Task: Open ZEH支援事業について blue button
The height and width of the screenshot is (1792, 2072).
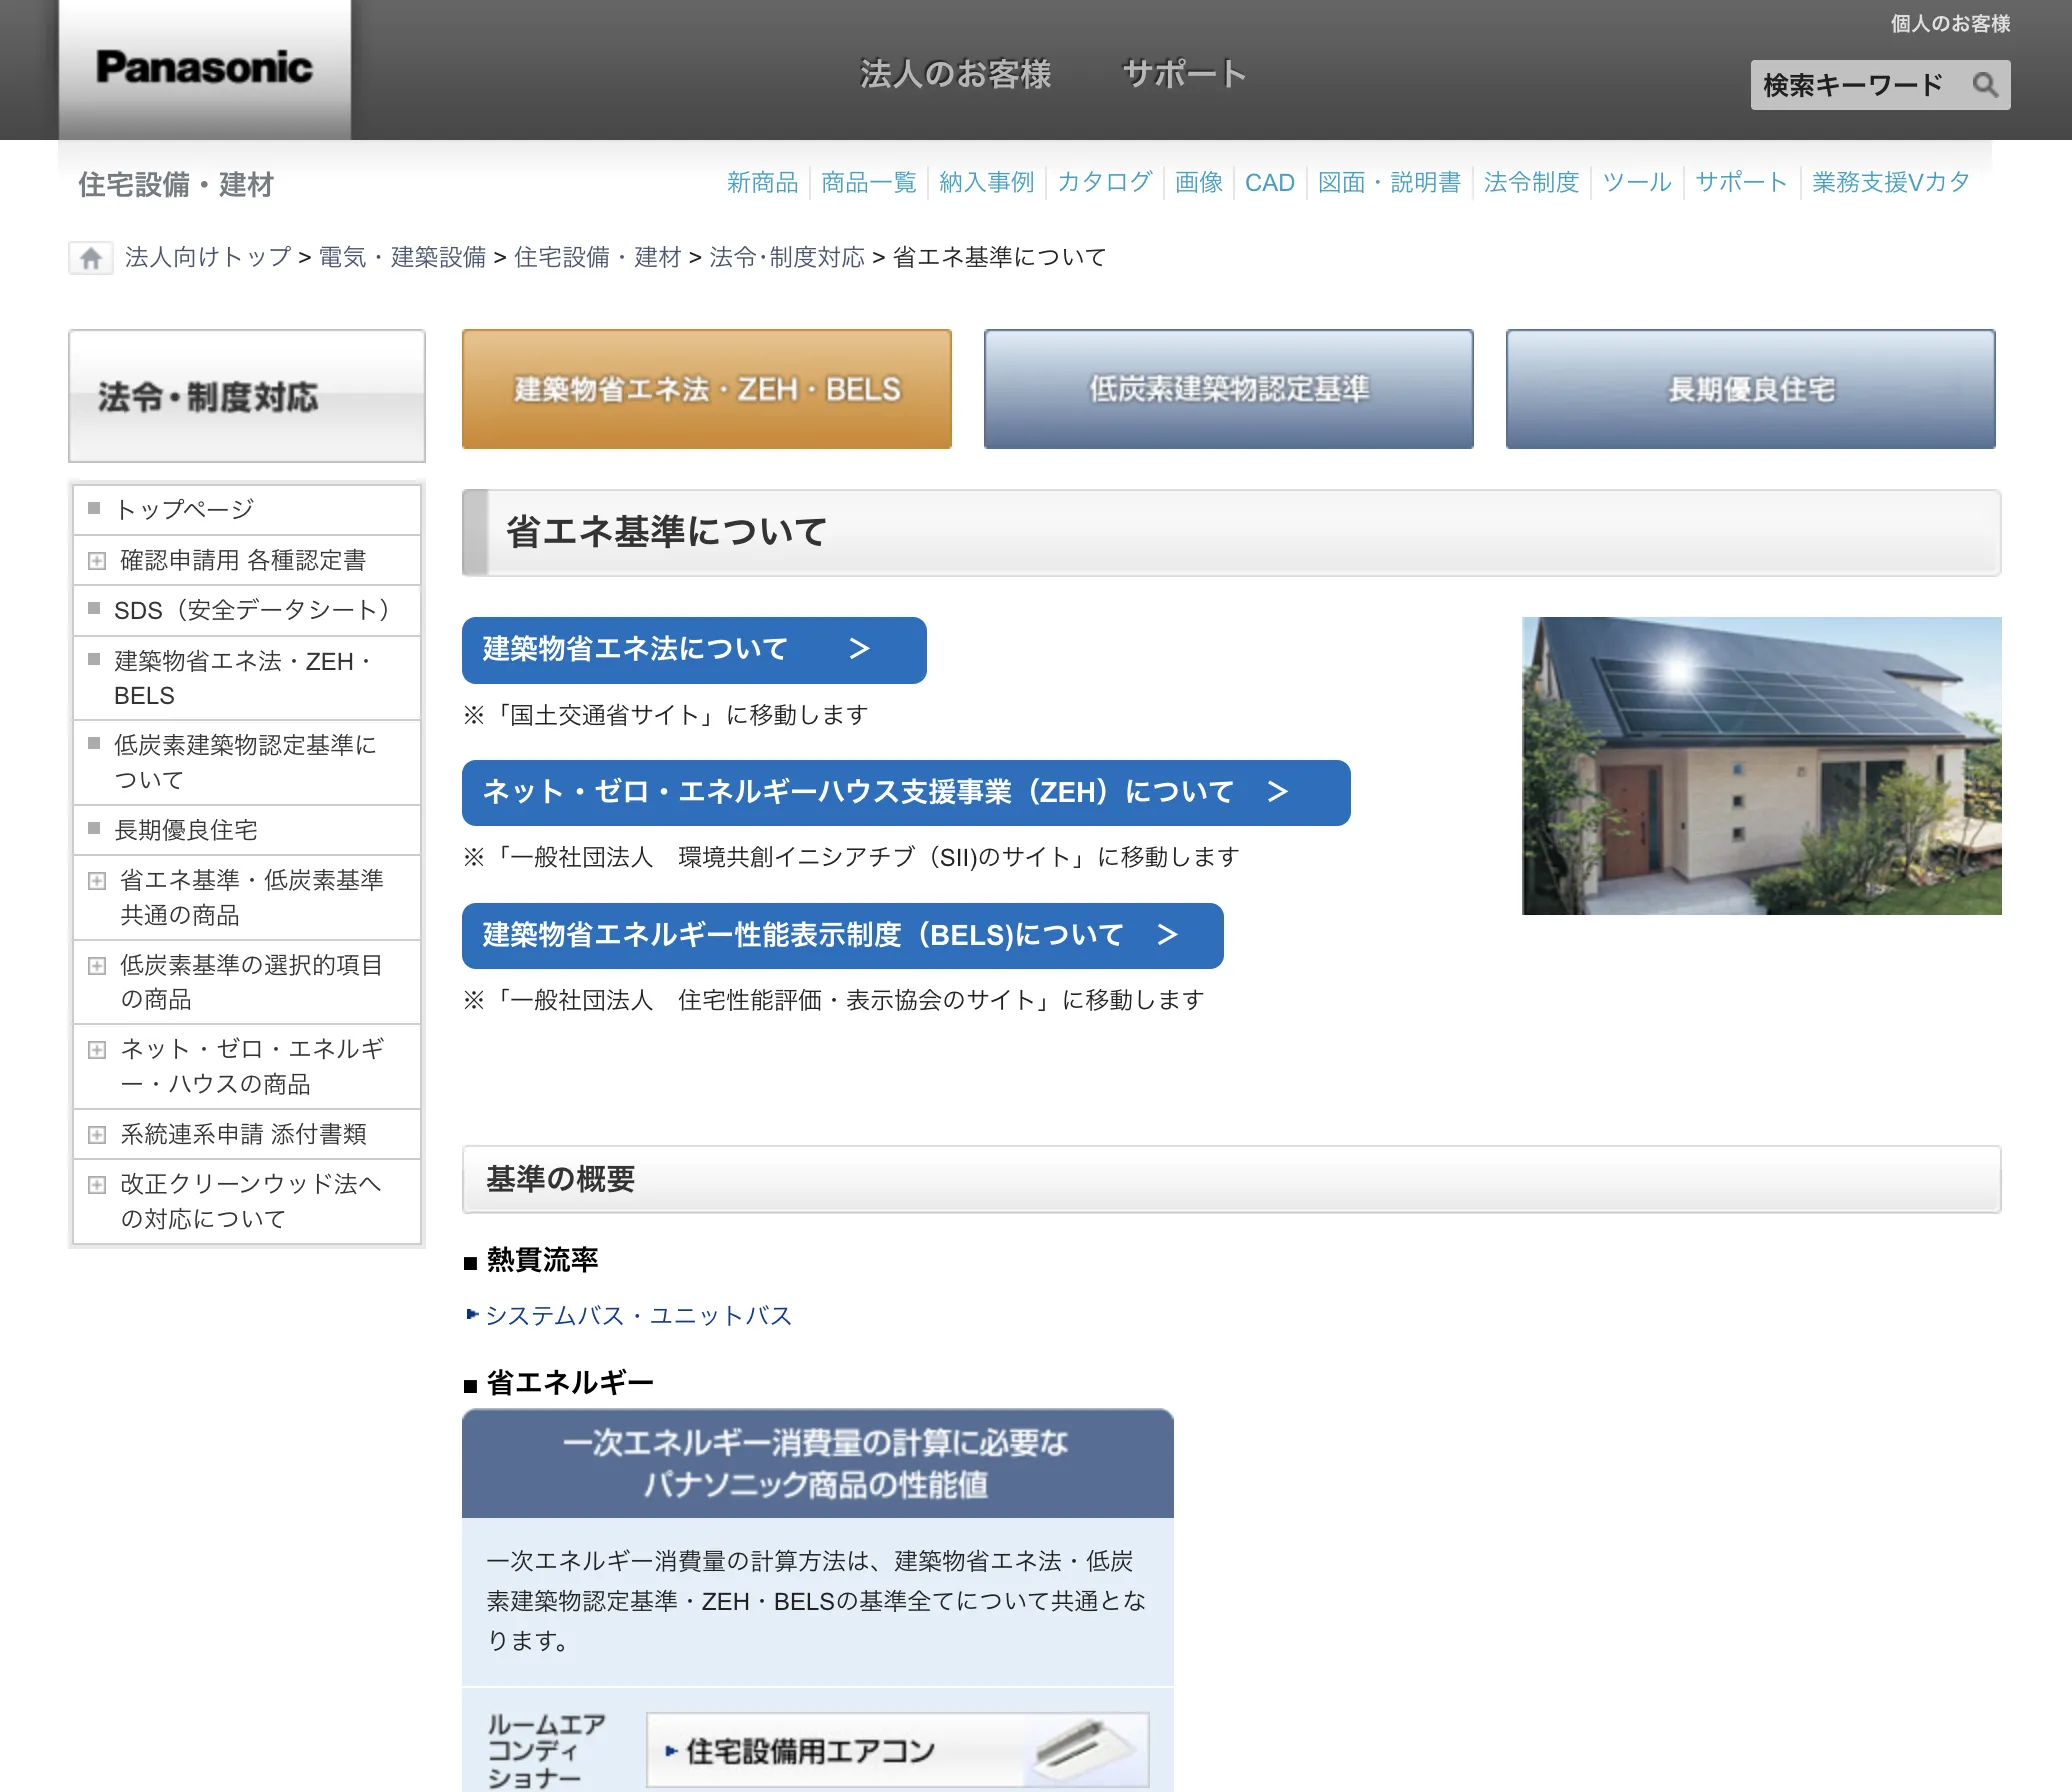Action: 905,793
